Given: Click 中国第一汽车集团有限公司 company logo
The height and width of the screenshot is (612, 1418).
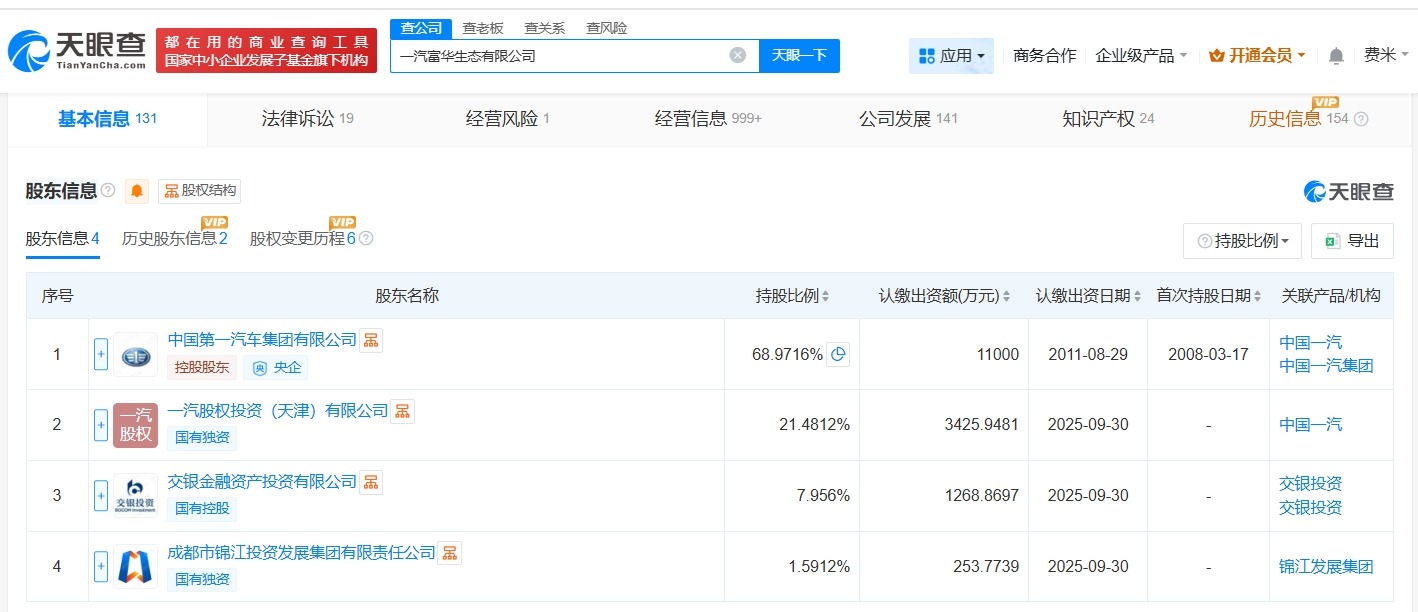Looking at the screenshot, I should click(135, 353).
